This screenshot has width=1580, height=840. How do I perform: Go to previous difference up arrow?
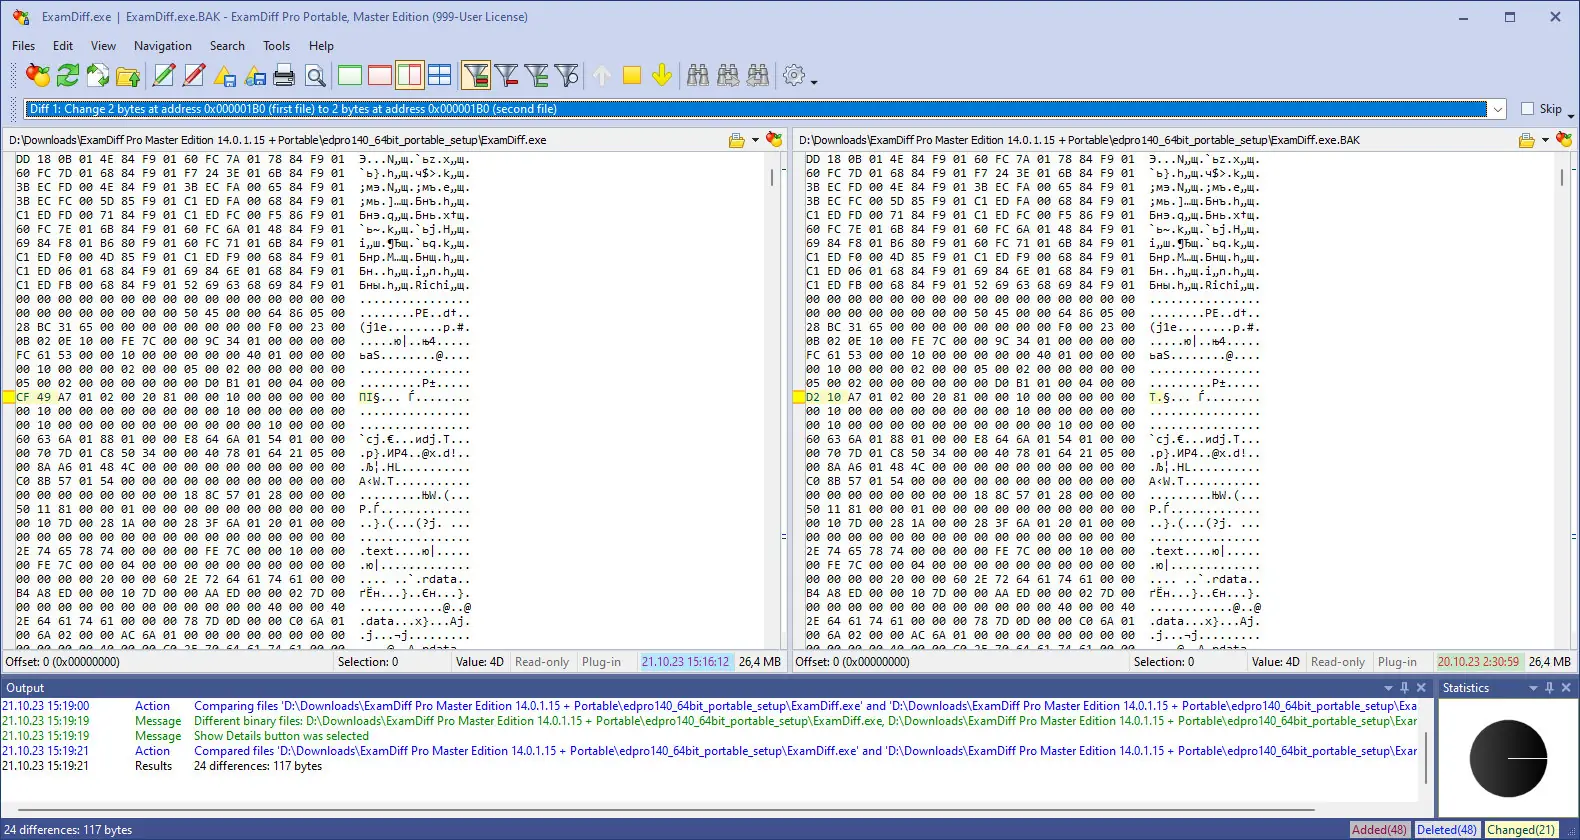click(x=602, y=75)
